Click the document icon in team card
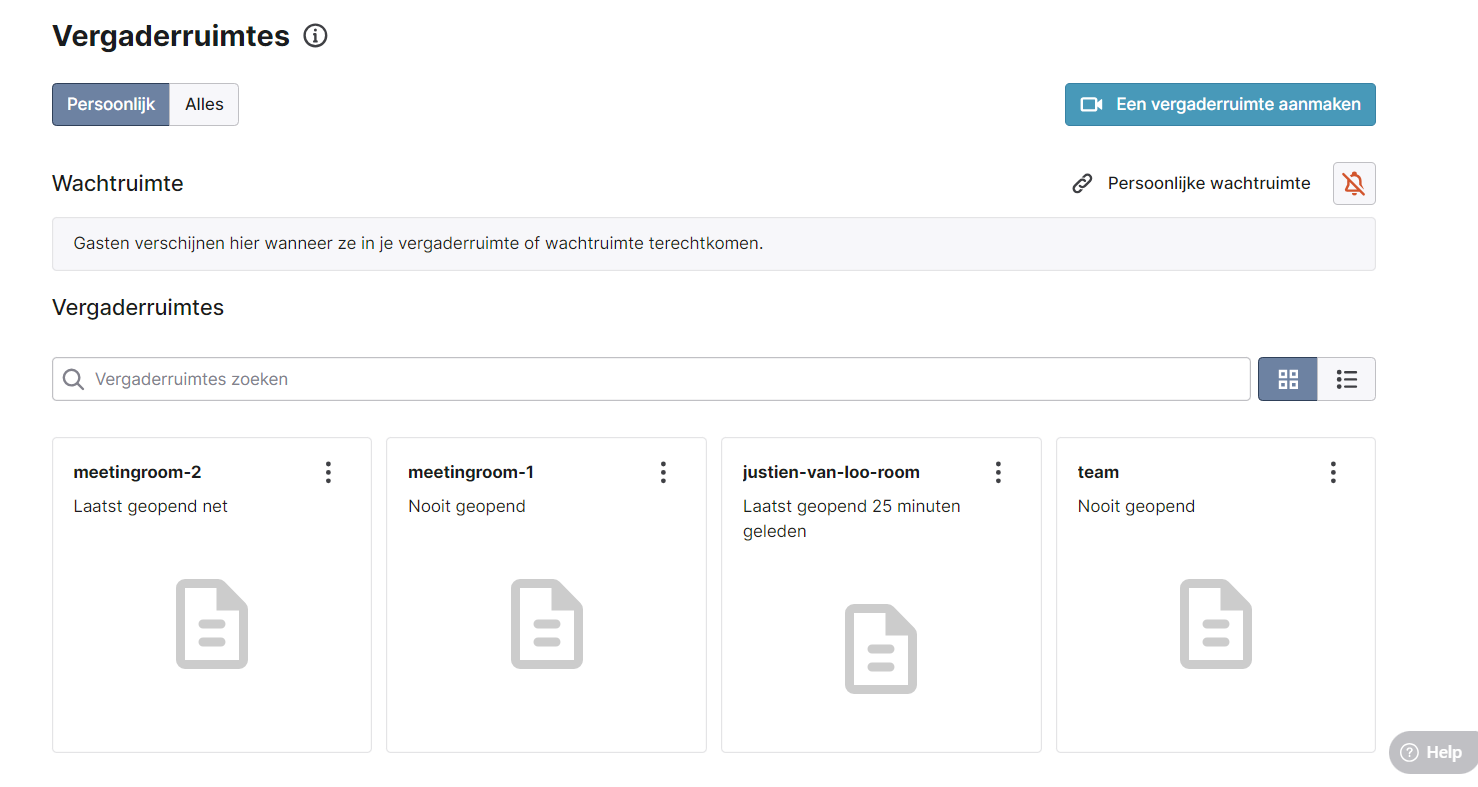The height and width of the screenshot is (787, 1478). (1216, 624)
